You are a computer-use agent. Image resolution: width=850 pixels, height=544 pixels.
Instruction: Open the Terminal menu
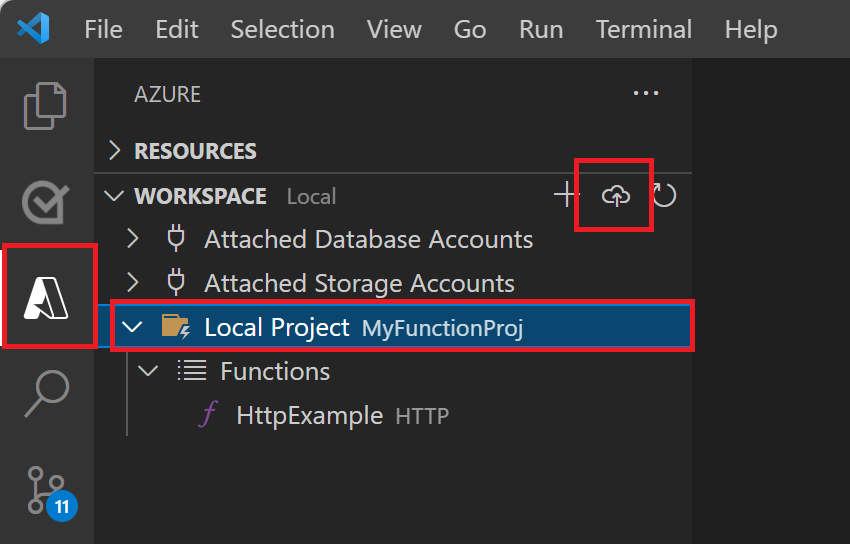coord(643,29)
